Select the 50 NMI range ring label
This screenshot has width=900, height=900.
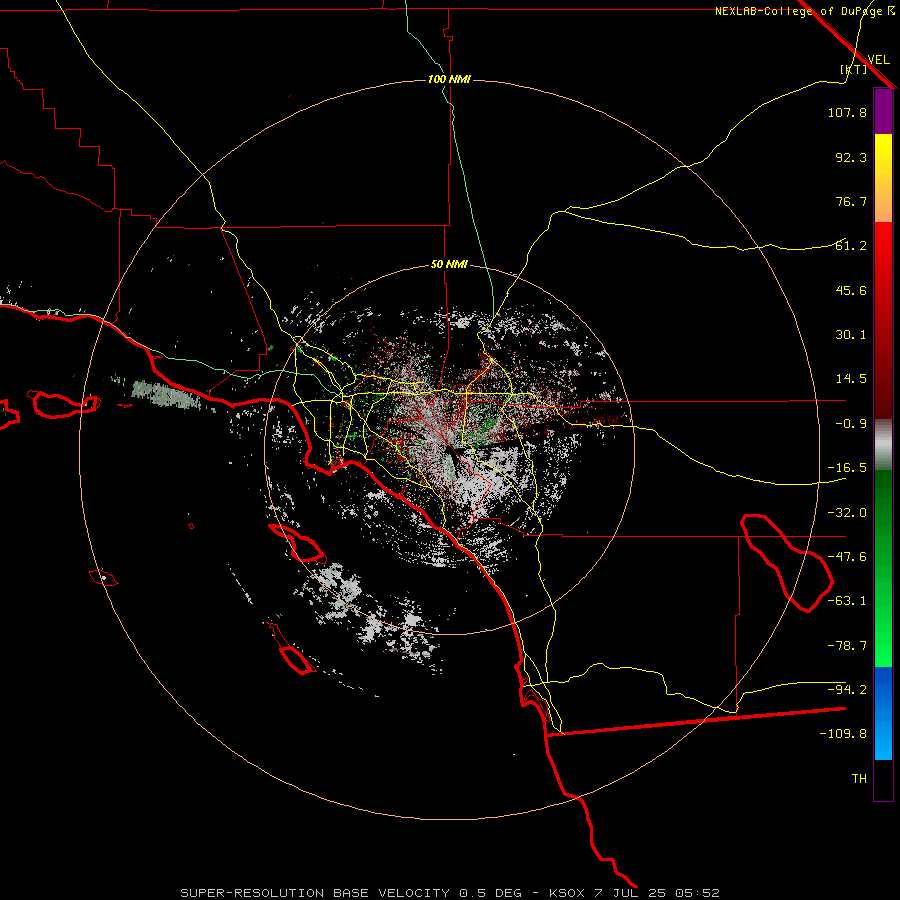pos(449,264)
